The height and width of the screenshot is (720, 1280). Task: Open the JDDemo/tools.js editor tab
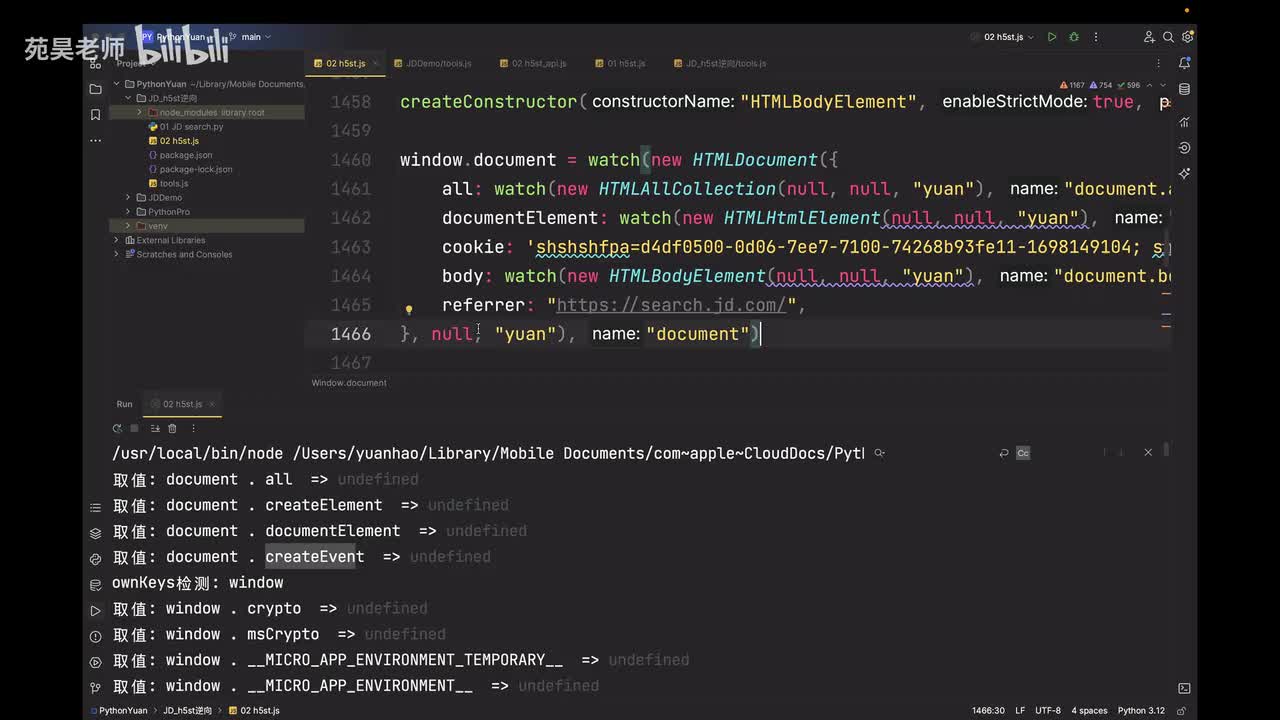[432, 63]
